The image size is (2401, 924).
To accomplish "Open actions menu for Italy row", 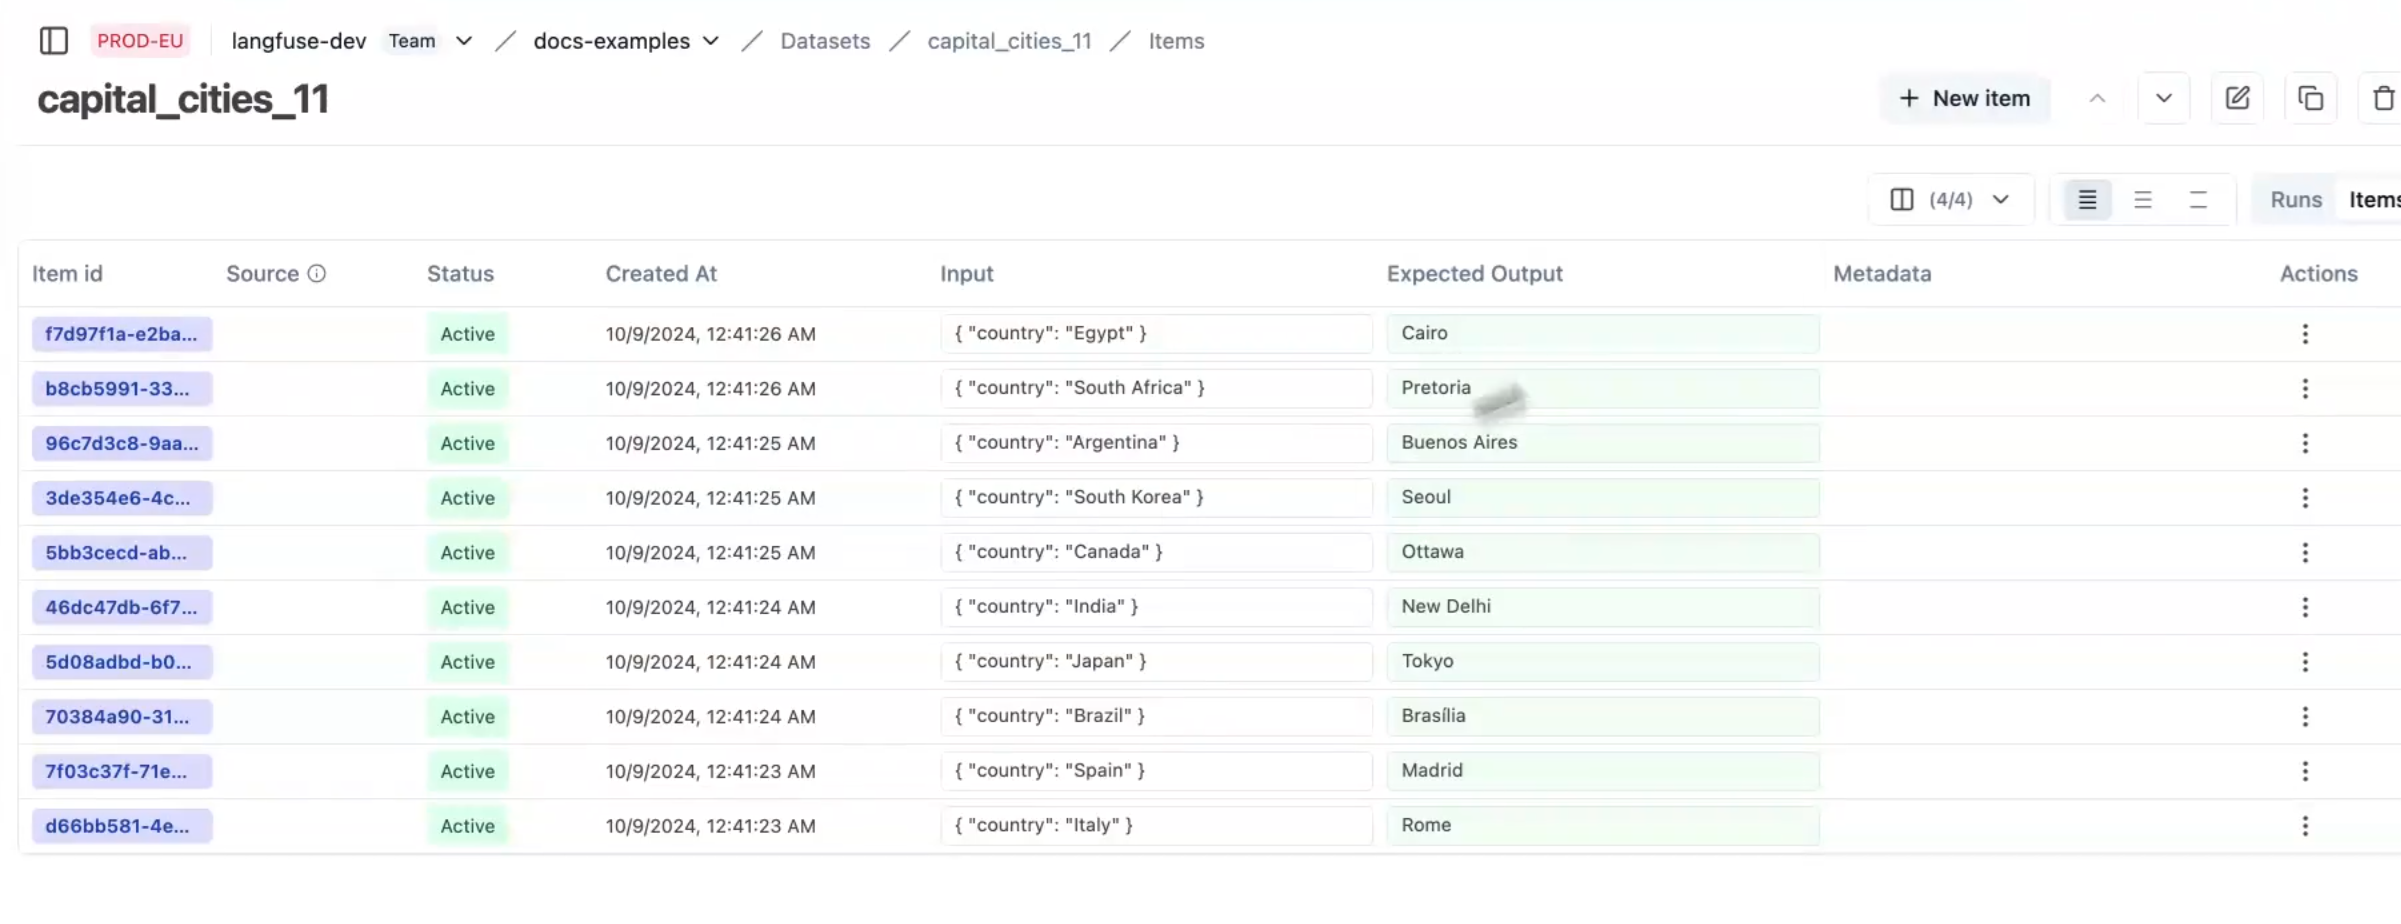I will coord(2305,826).
